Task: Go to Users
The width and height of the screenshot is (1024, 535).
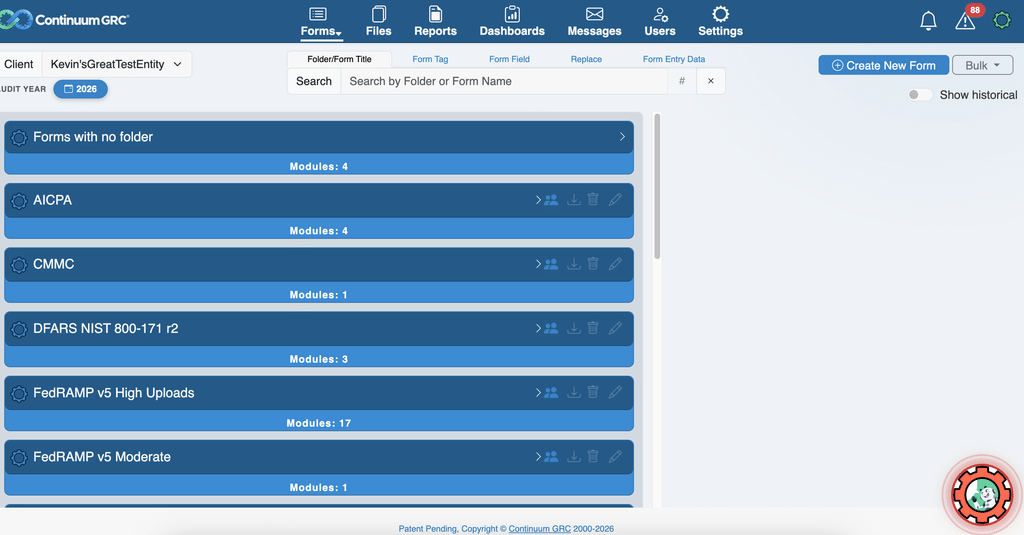Action: [x=660, y=22]
